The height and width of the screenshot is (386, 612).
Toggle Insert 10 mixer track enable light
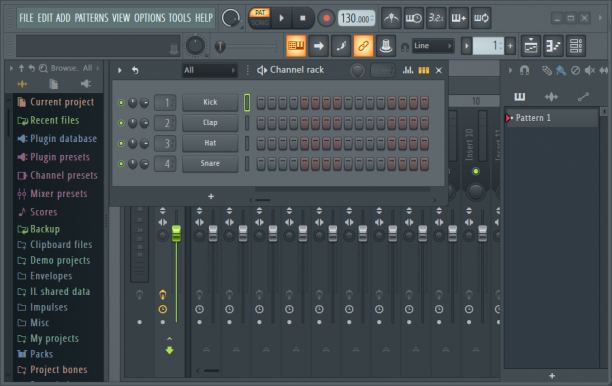[475, 171]
